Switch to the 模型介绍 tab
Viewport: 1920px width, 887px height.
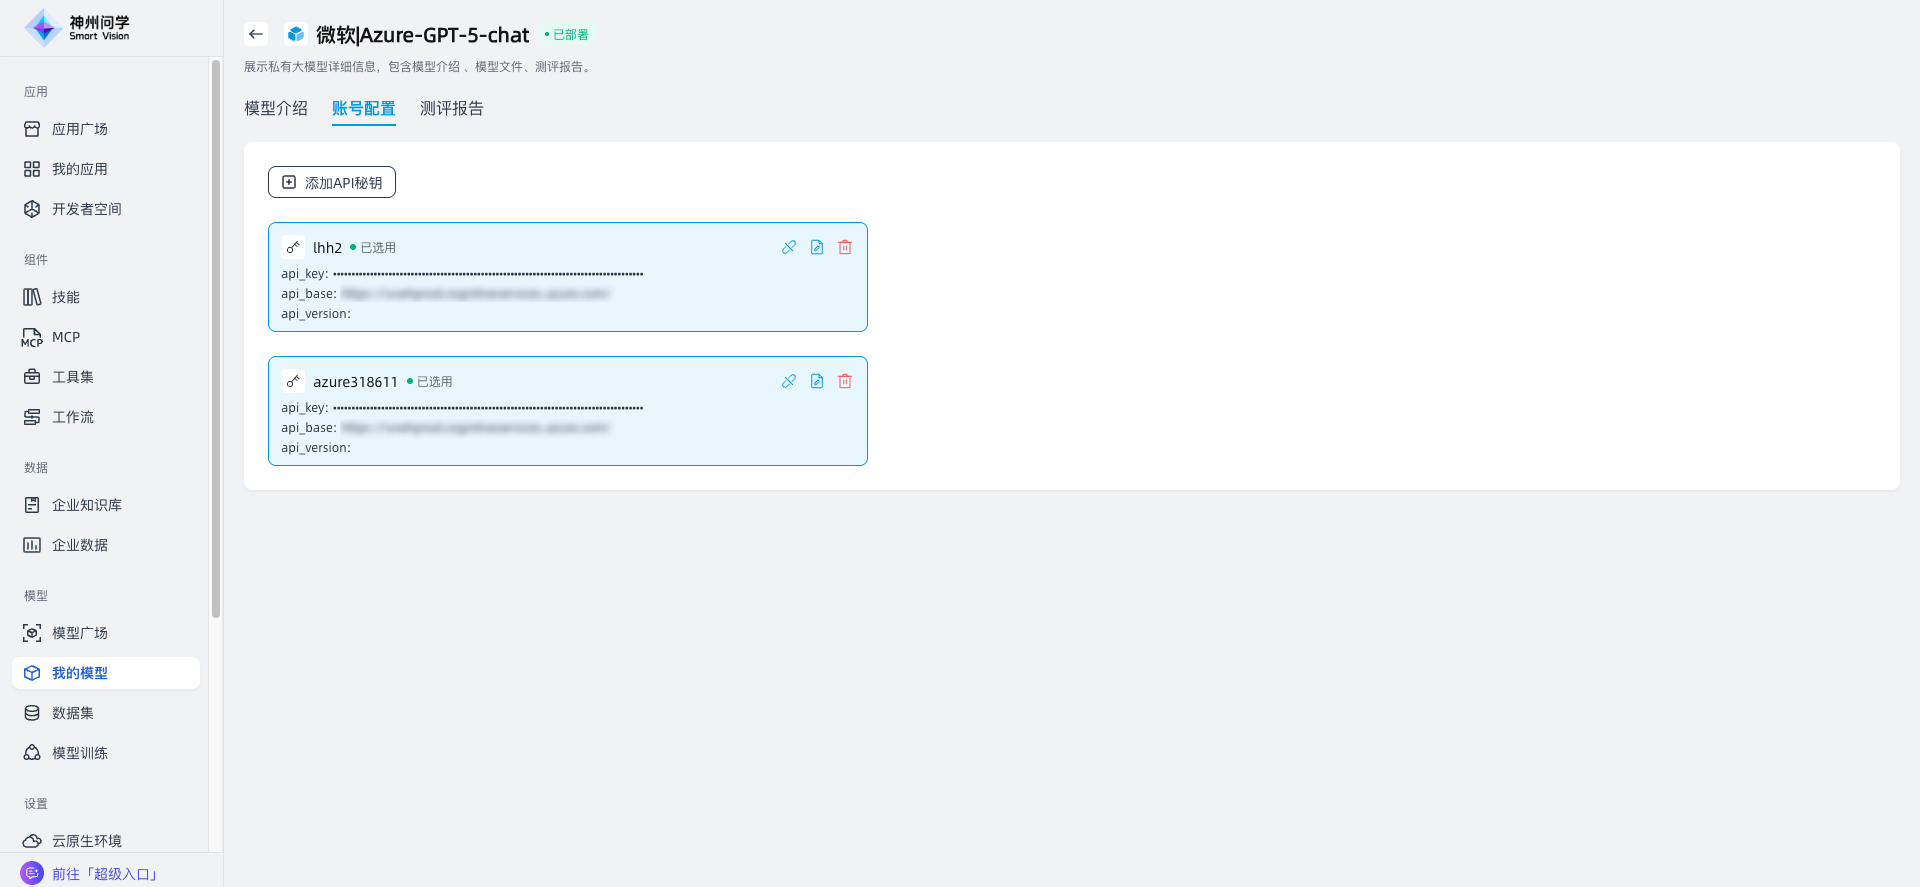click(x=276, y=108)
